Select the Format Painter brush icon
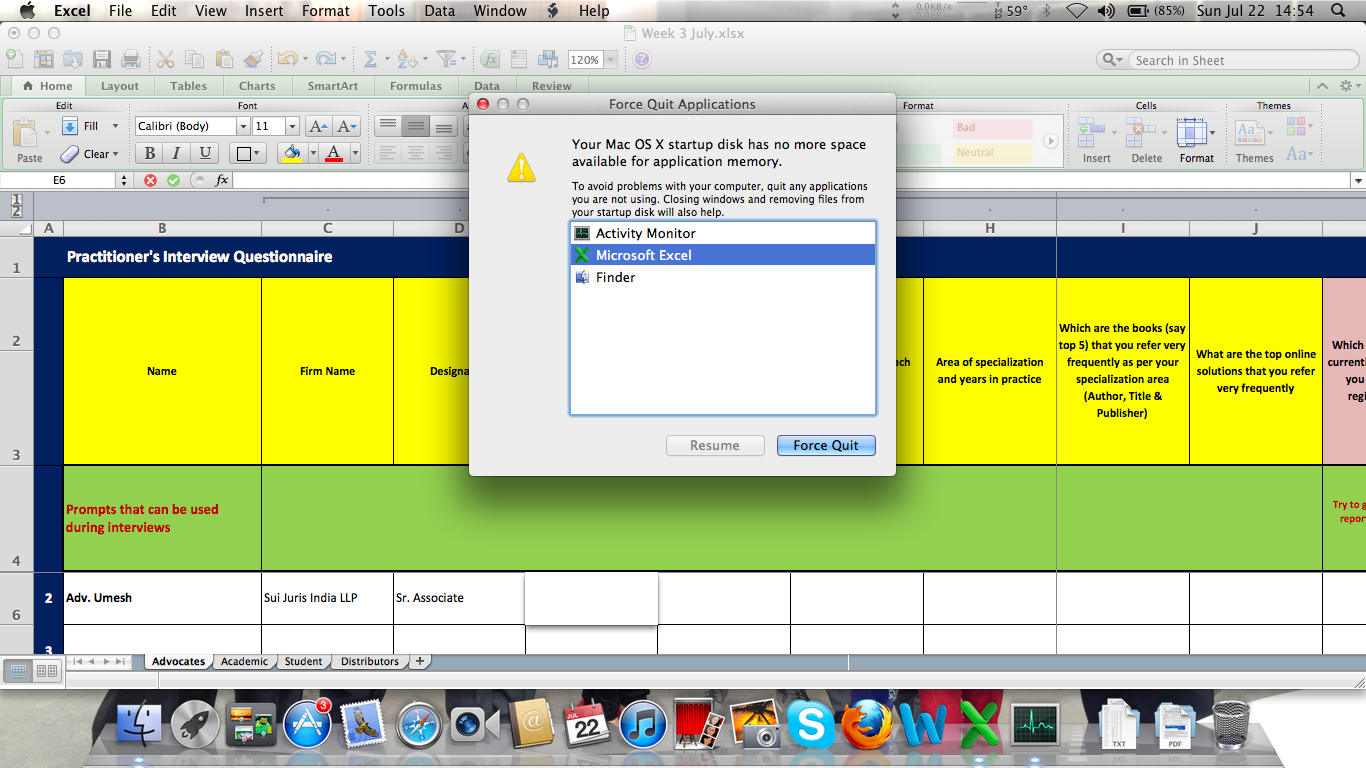 coord(253,59)
